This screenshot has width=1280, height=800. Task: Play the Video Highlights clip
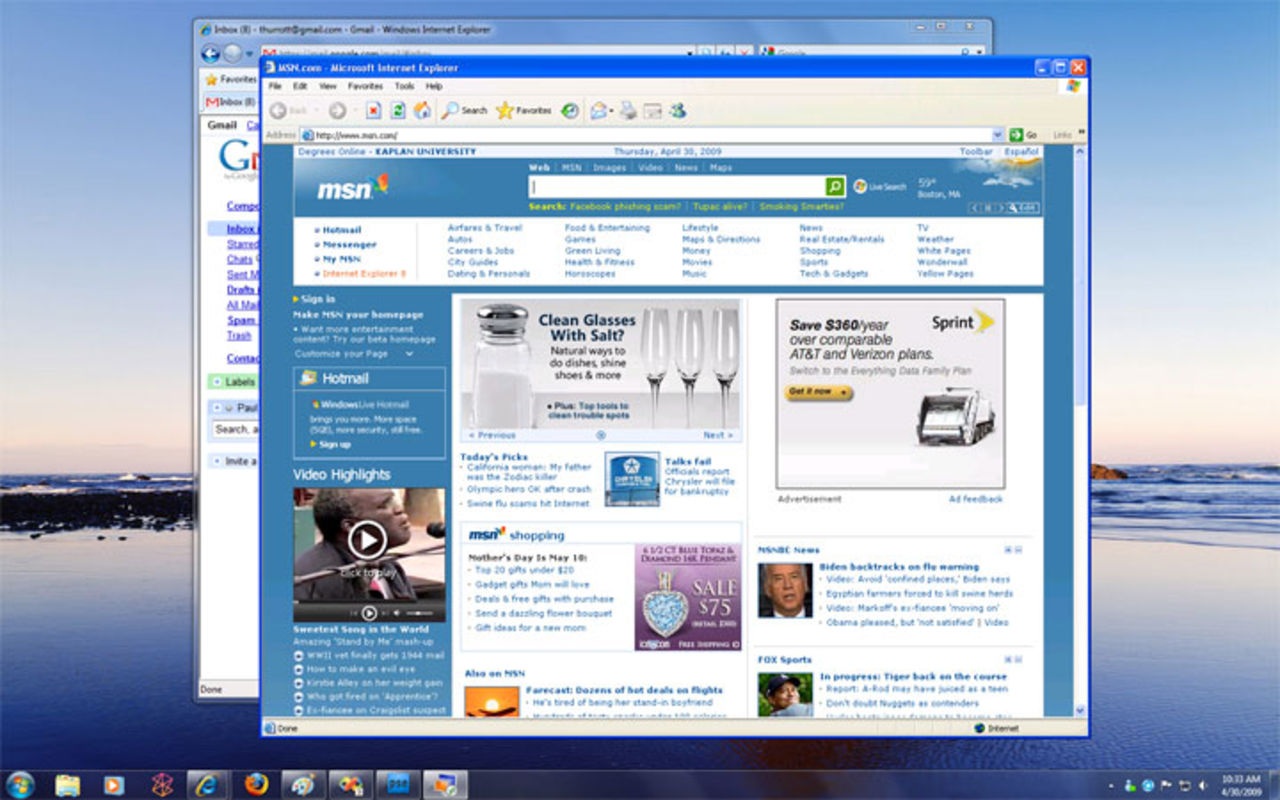point(367,541)
